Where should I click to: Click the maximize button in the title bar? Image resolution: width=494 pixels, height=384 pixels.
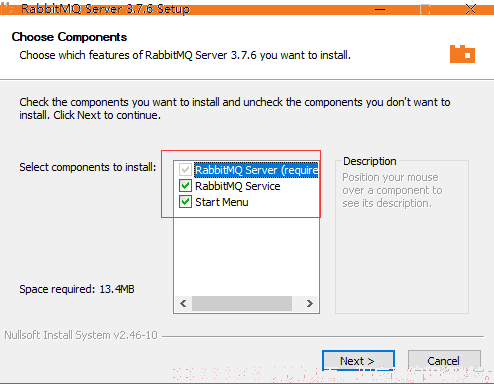pyautogui.click(x=425, y=9)
